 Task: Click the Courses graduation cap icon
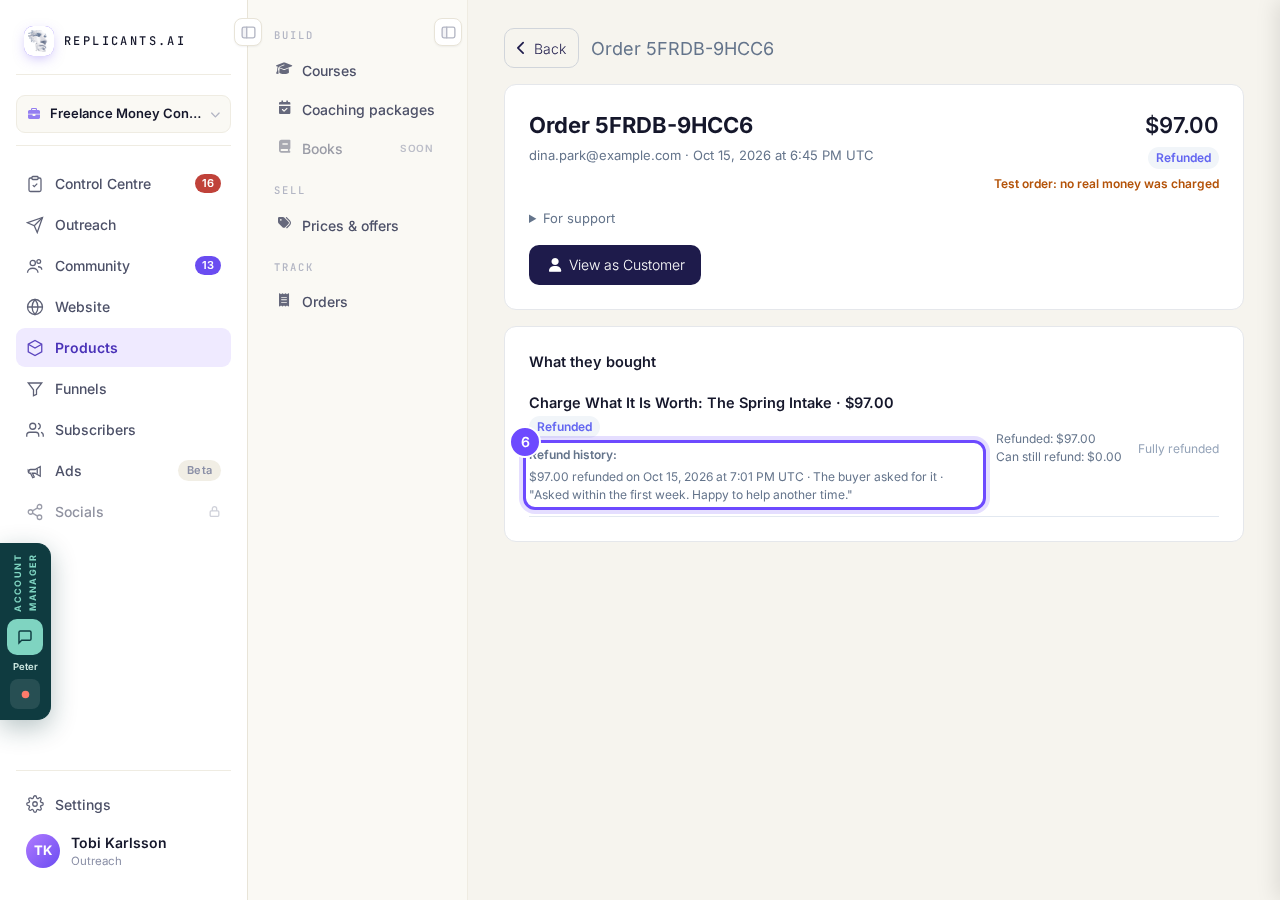tap(284, 70)
